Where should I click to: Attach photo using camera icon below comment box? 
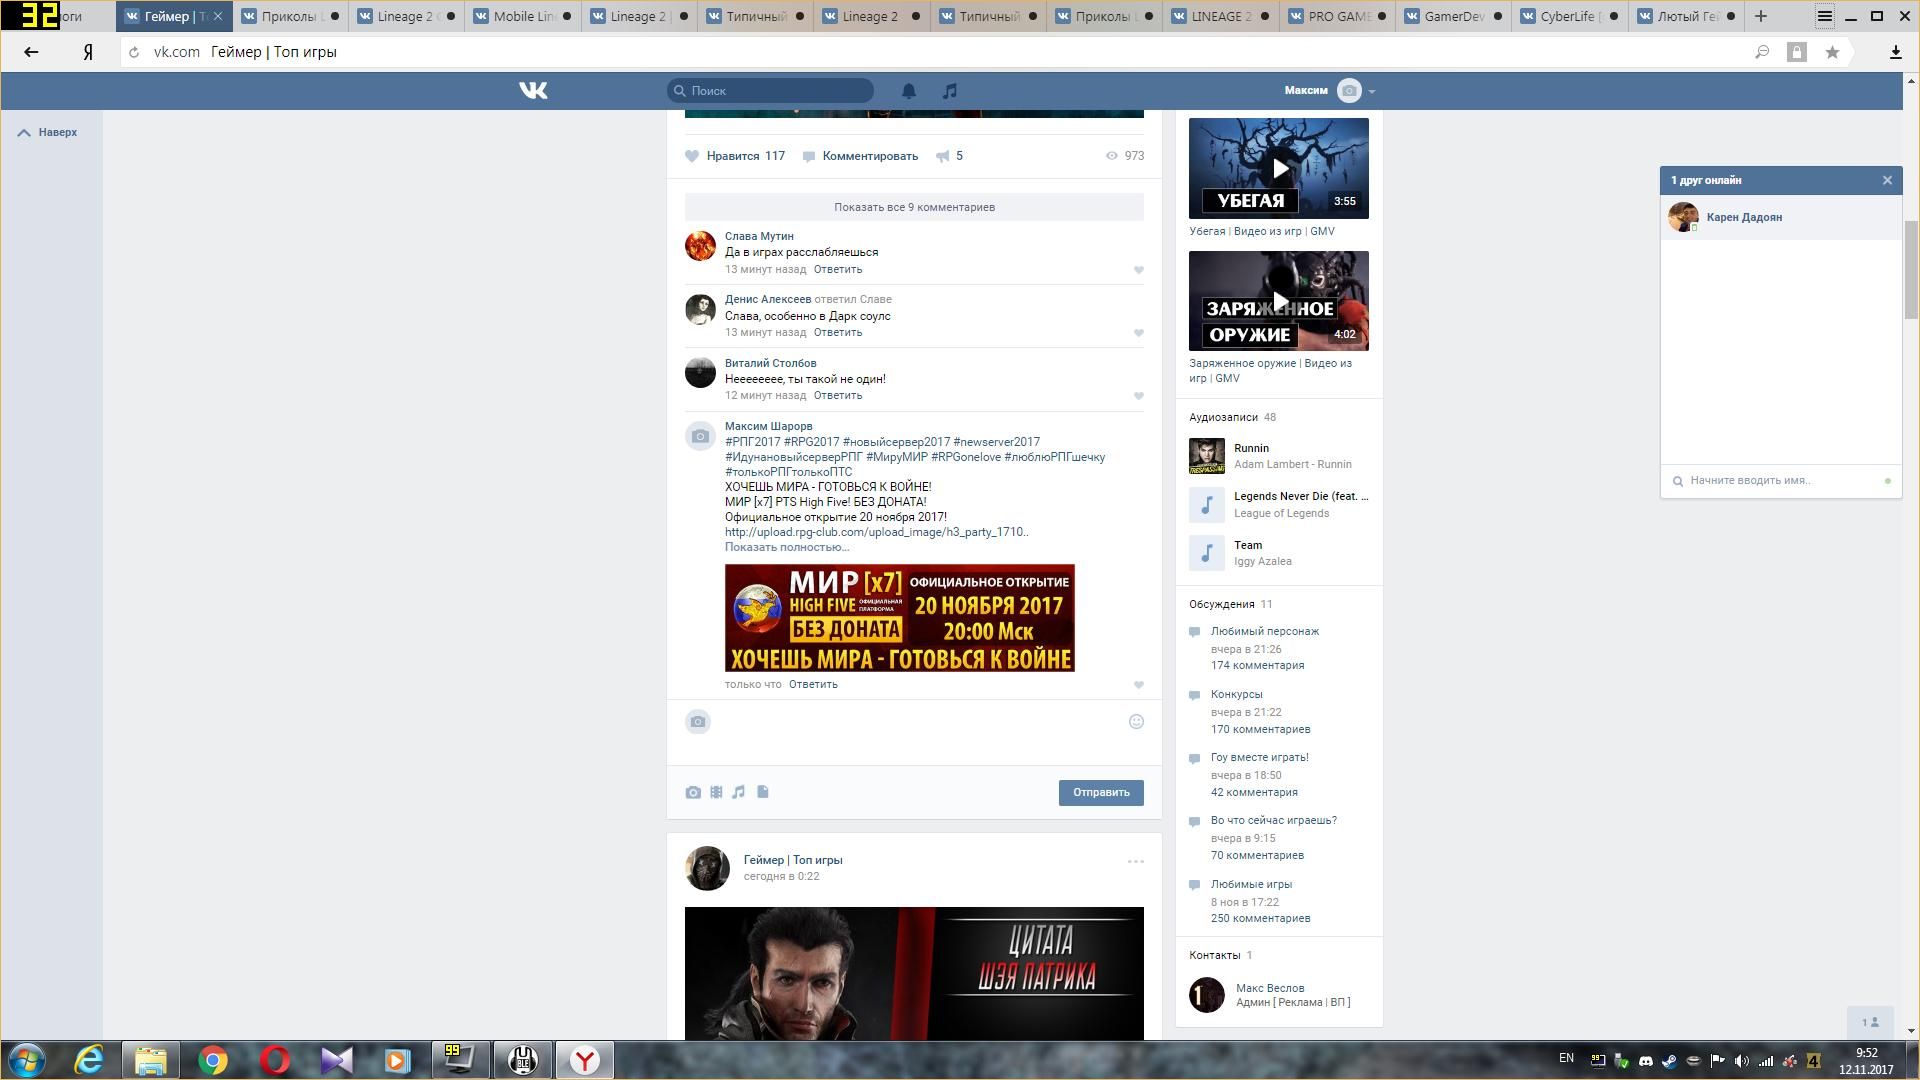click(x=693, y=792)
